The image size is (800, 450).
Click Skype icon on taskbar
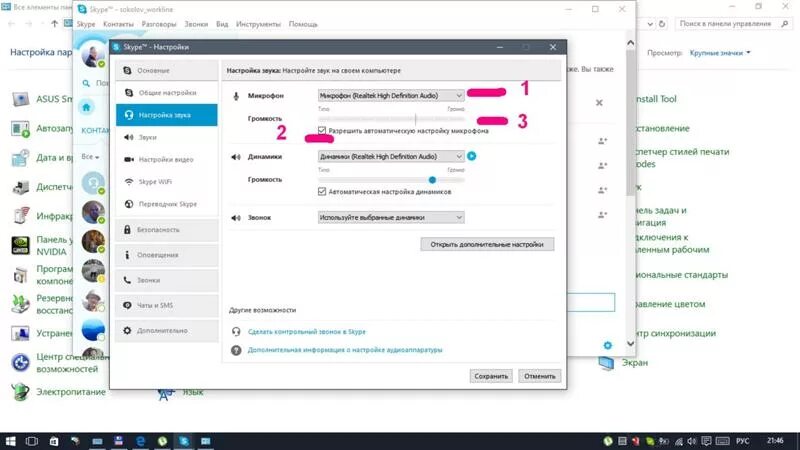tap(184, 441)
